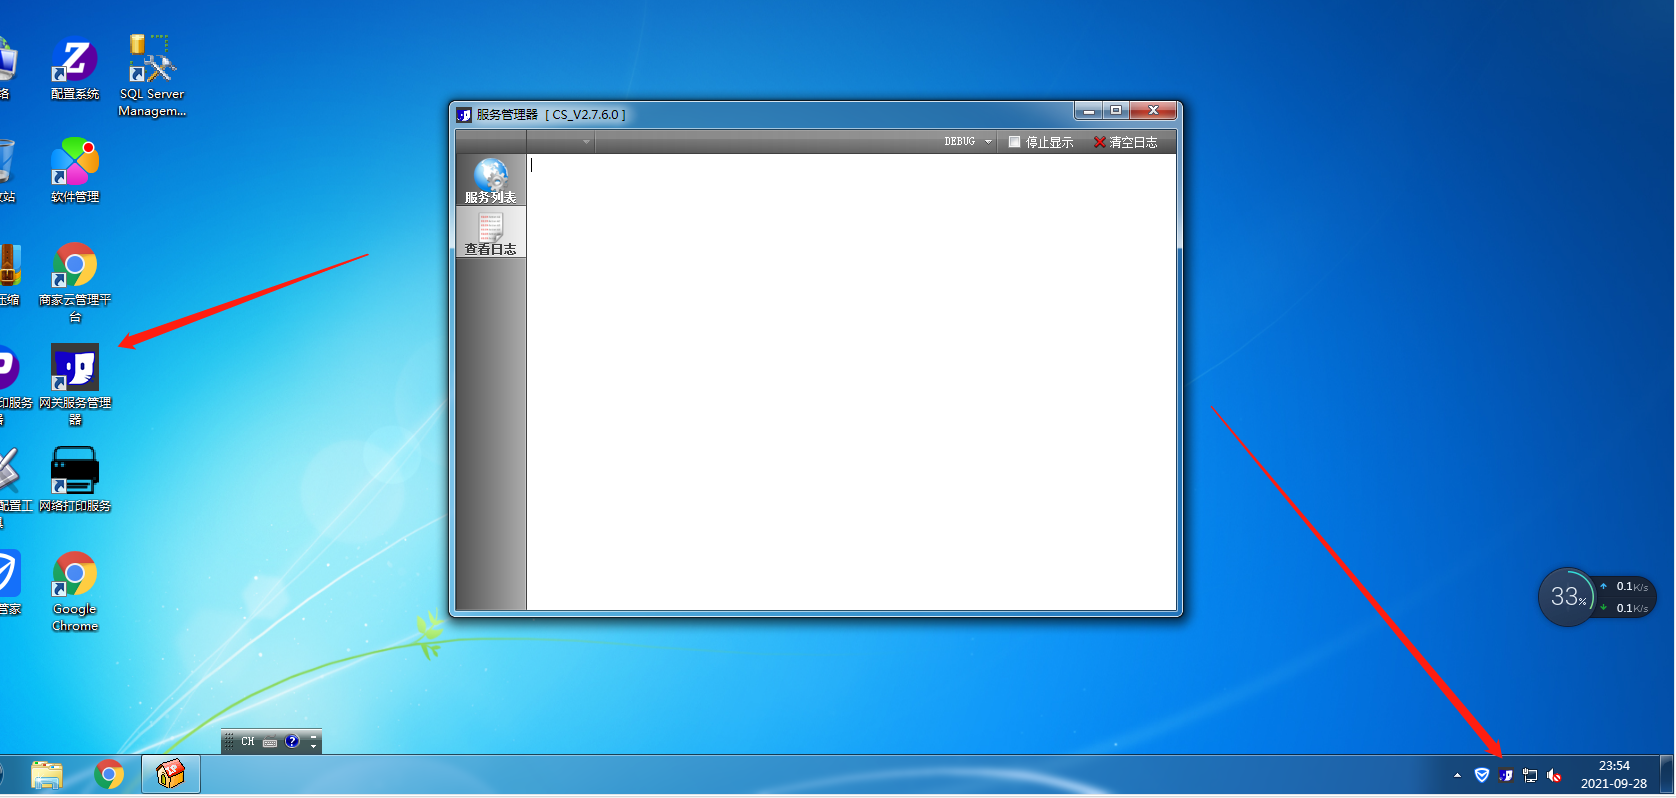This screenshot has width=1676, height=798.
Task: Select the 商家云管理平台 desktop shortcut
Action: pyautogui.click(x=75, y=282)
